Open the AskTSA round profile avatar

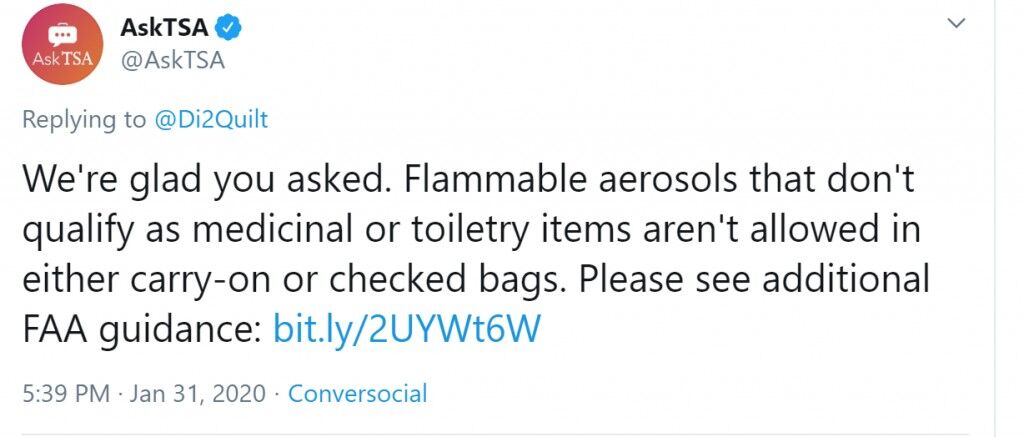62,44
